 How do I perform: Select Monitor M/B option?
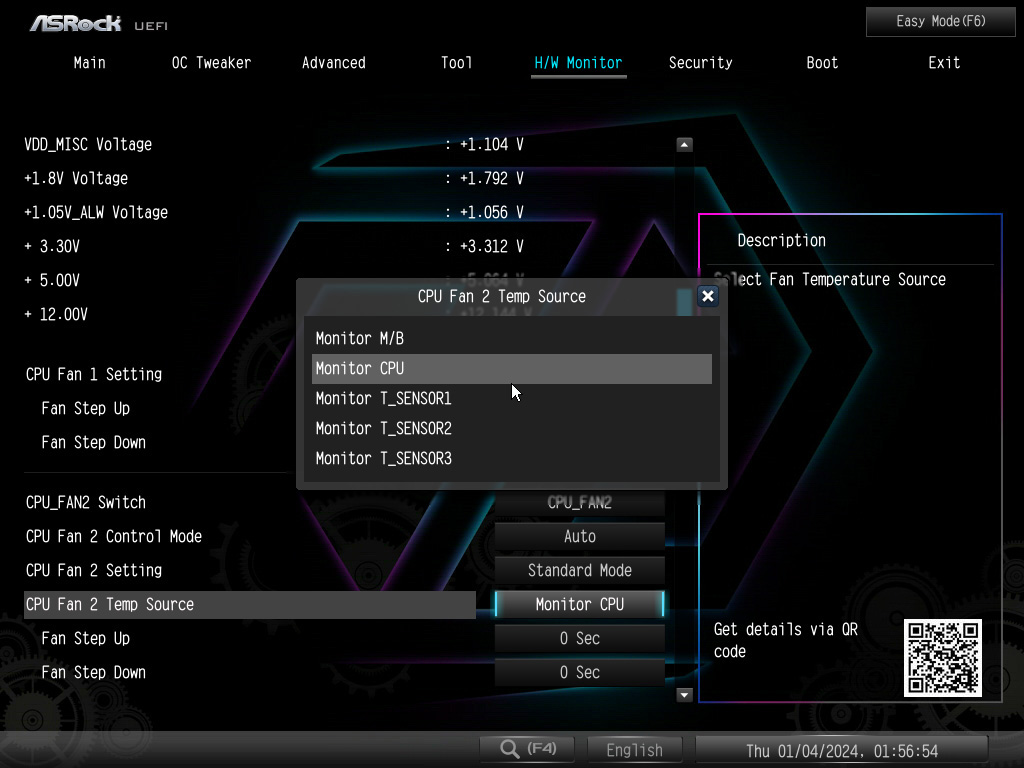point(511,338)
